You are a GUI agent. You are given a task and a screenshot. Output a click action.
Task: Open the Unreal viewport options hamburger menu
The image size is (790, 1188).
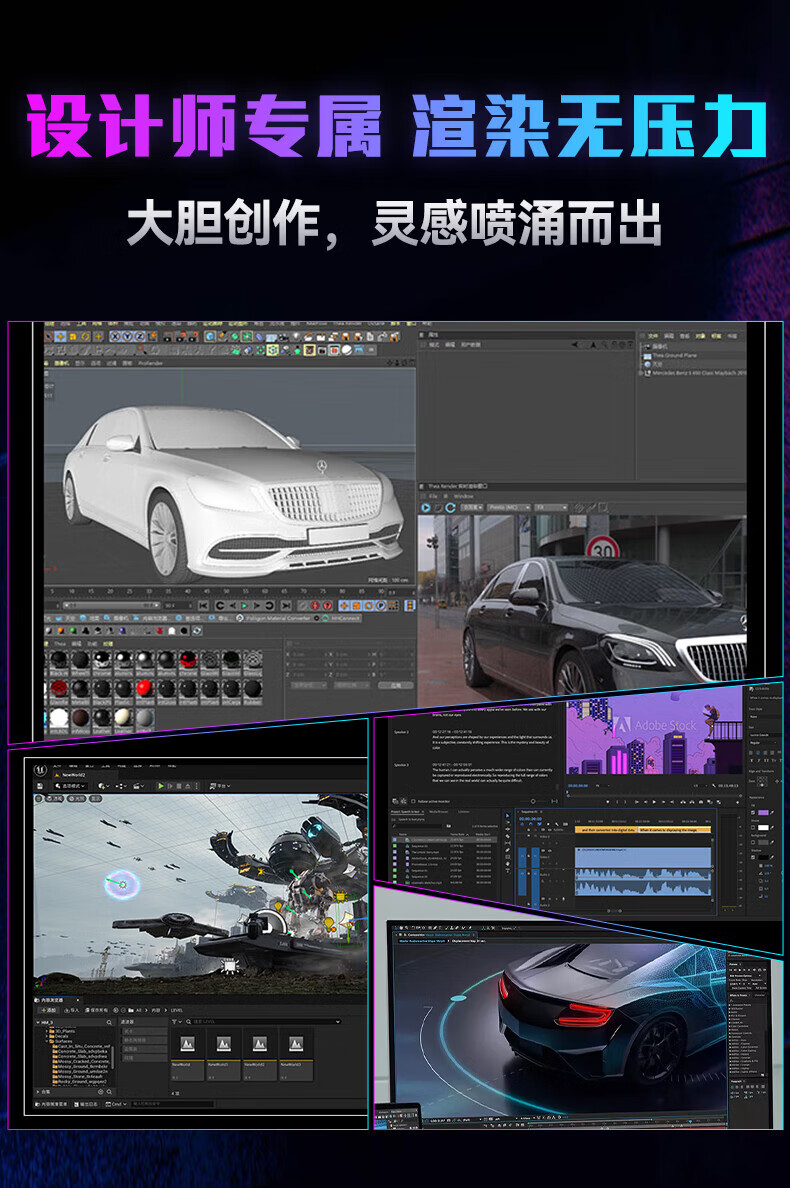pos(39,799)
